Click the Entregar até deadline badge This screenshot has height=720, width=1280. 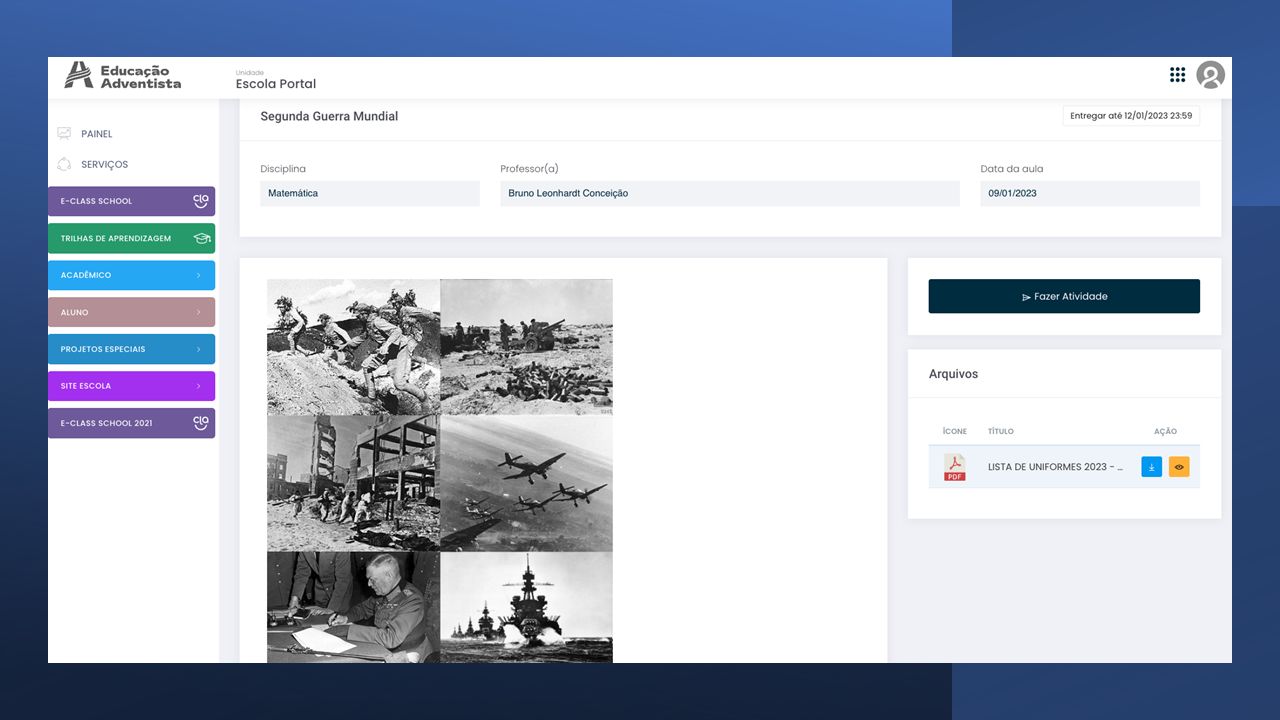coord(1131,116)
